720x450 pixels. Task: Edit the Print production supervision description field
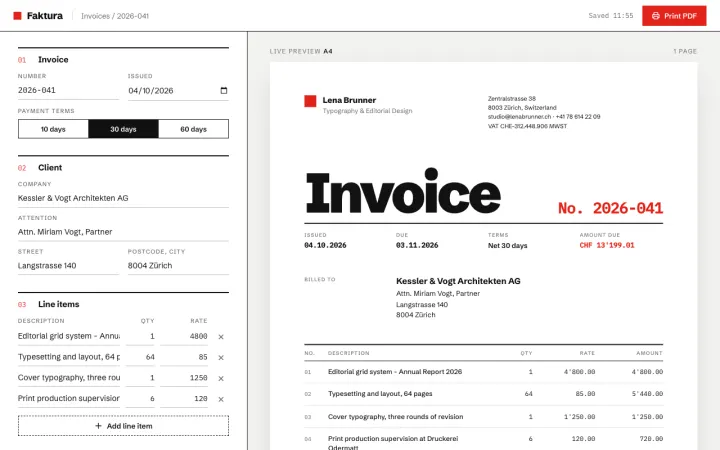(69, 399)
